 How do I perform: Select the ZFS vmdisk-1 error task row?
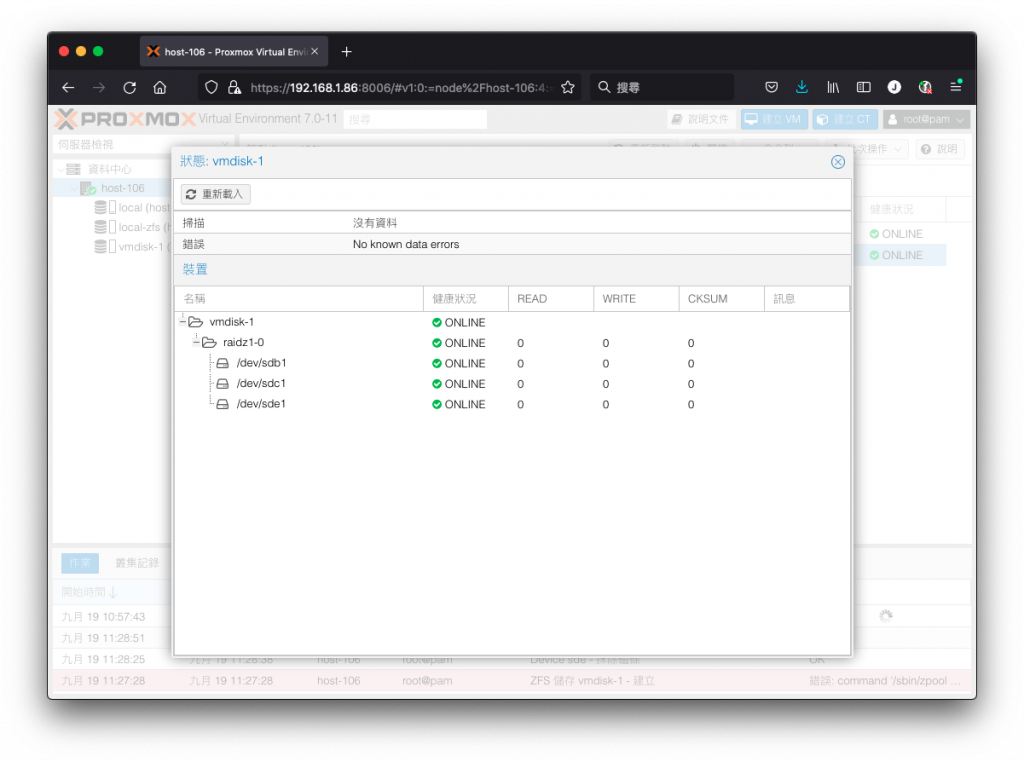click(x=512, y=680)
